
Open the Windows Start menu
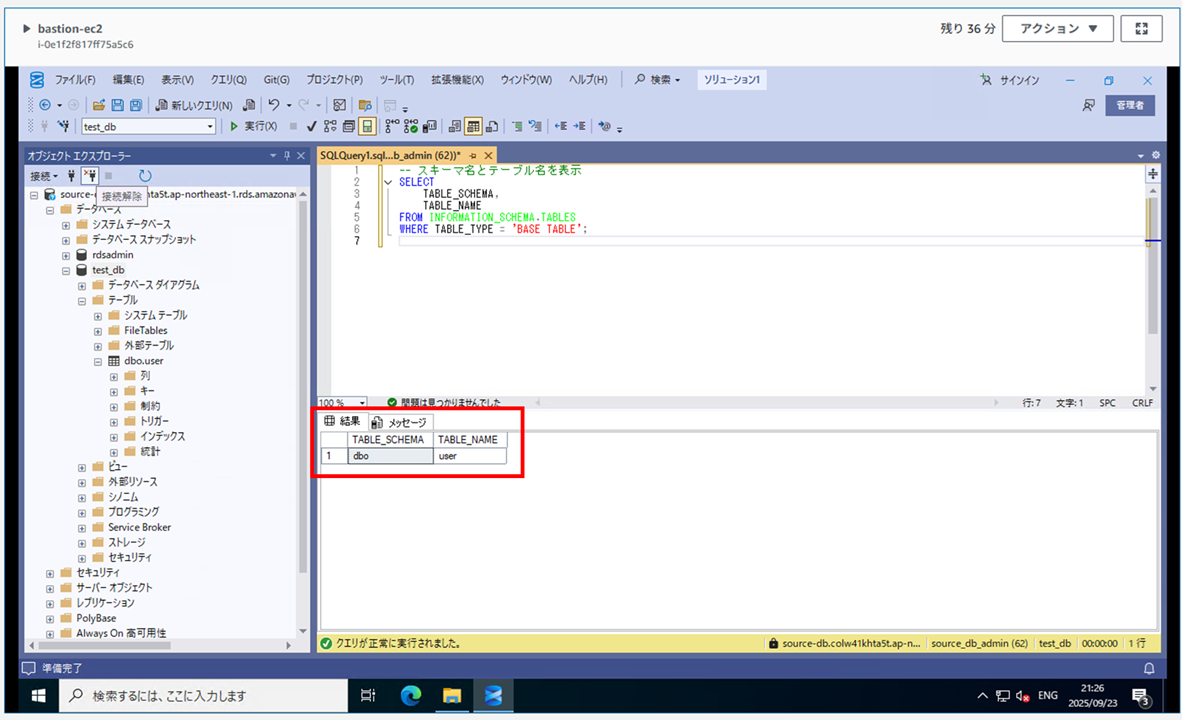[x=38, y=695]
